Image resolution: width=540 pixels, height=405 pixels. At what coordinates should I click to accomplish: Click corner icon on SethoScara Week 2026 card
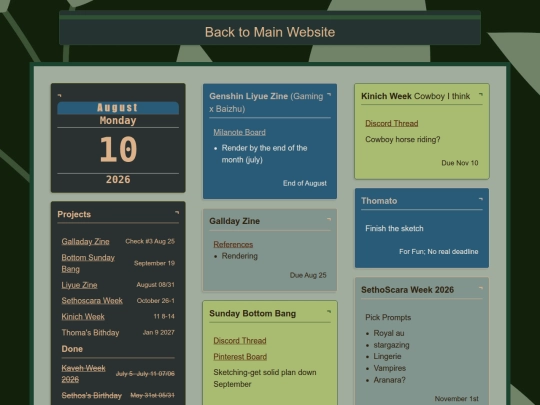coord(481,288)
